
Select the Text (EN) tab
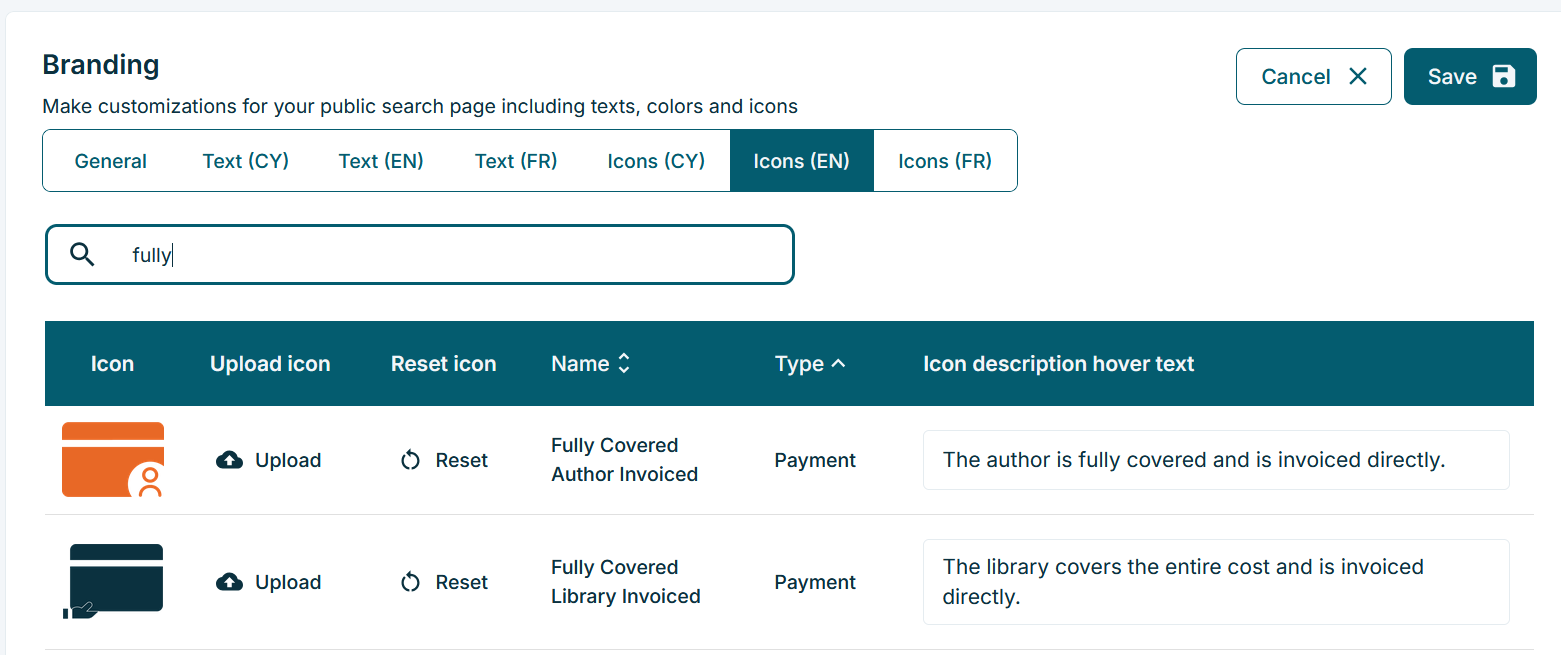[x=381, y=161]
